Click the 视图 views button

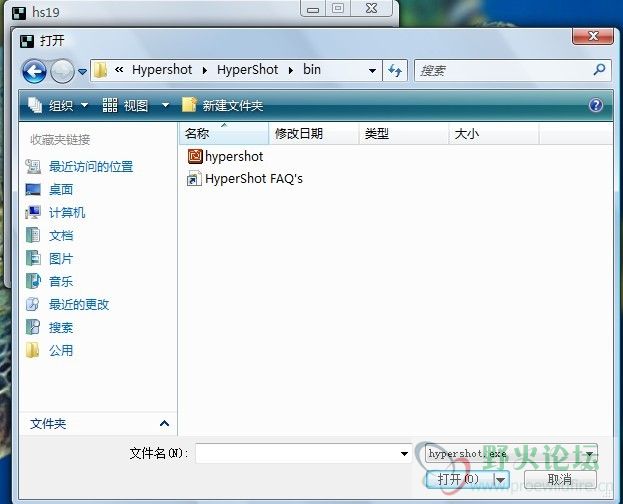[x=126, y=106]
